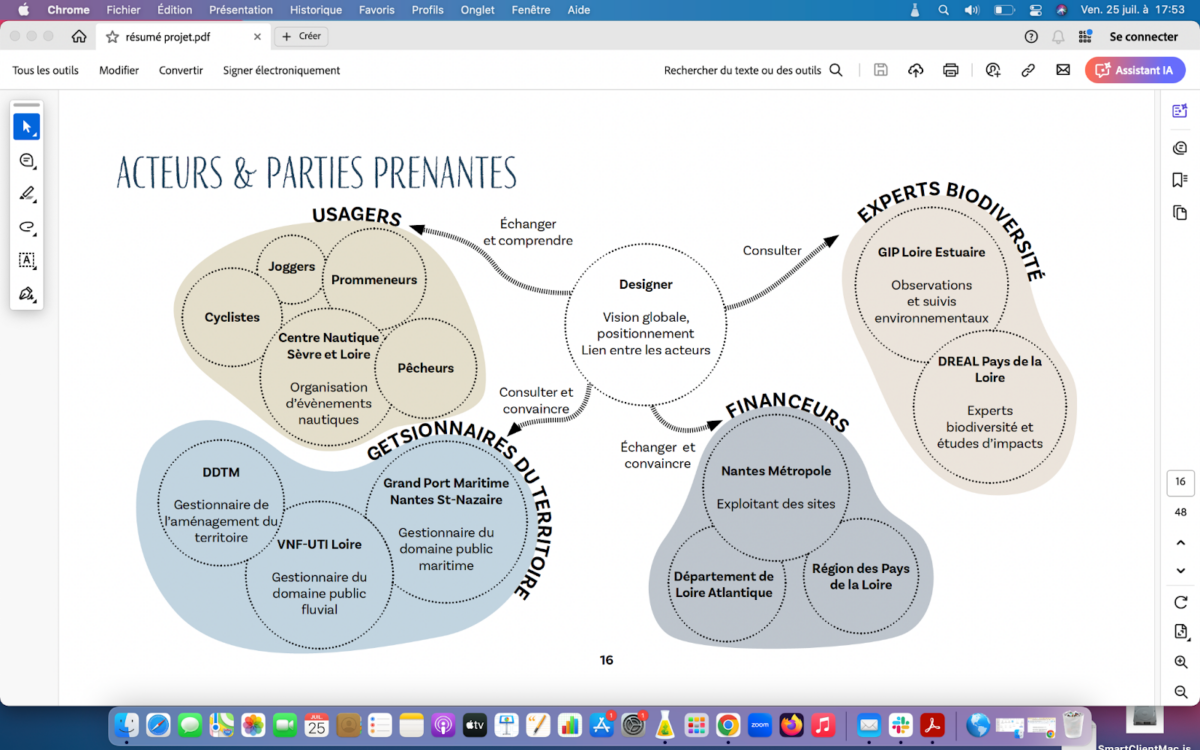Image resolution: width=1200 pixels, height=750 pixels.
Task: Go to previous page with up chevron
Action: pyautogui.click(x=1180, y=542)
